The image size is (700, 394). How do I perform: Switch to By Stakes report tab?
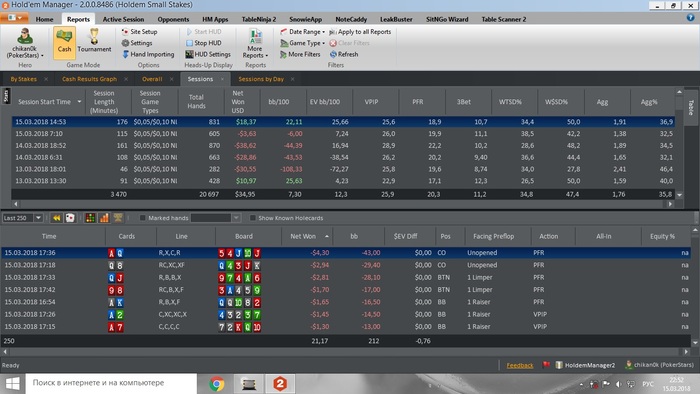pos(24,79)
